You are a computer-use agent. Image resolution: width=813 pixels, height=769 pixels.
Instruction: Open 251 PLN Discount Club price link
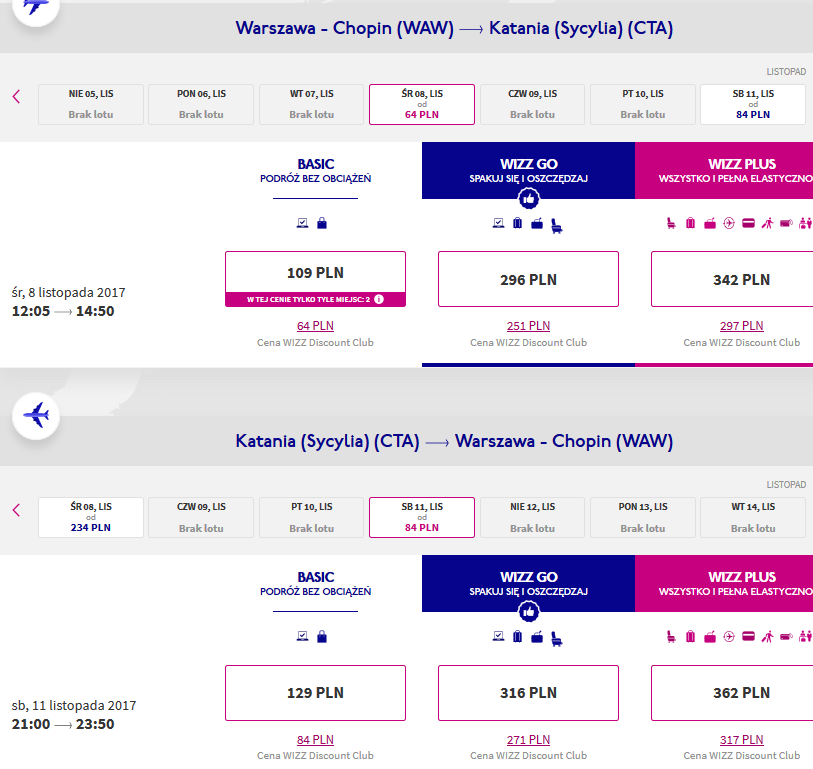pyautogui.click(x=528, y=326)
